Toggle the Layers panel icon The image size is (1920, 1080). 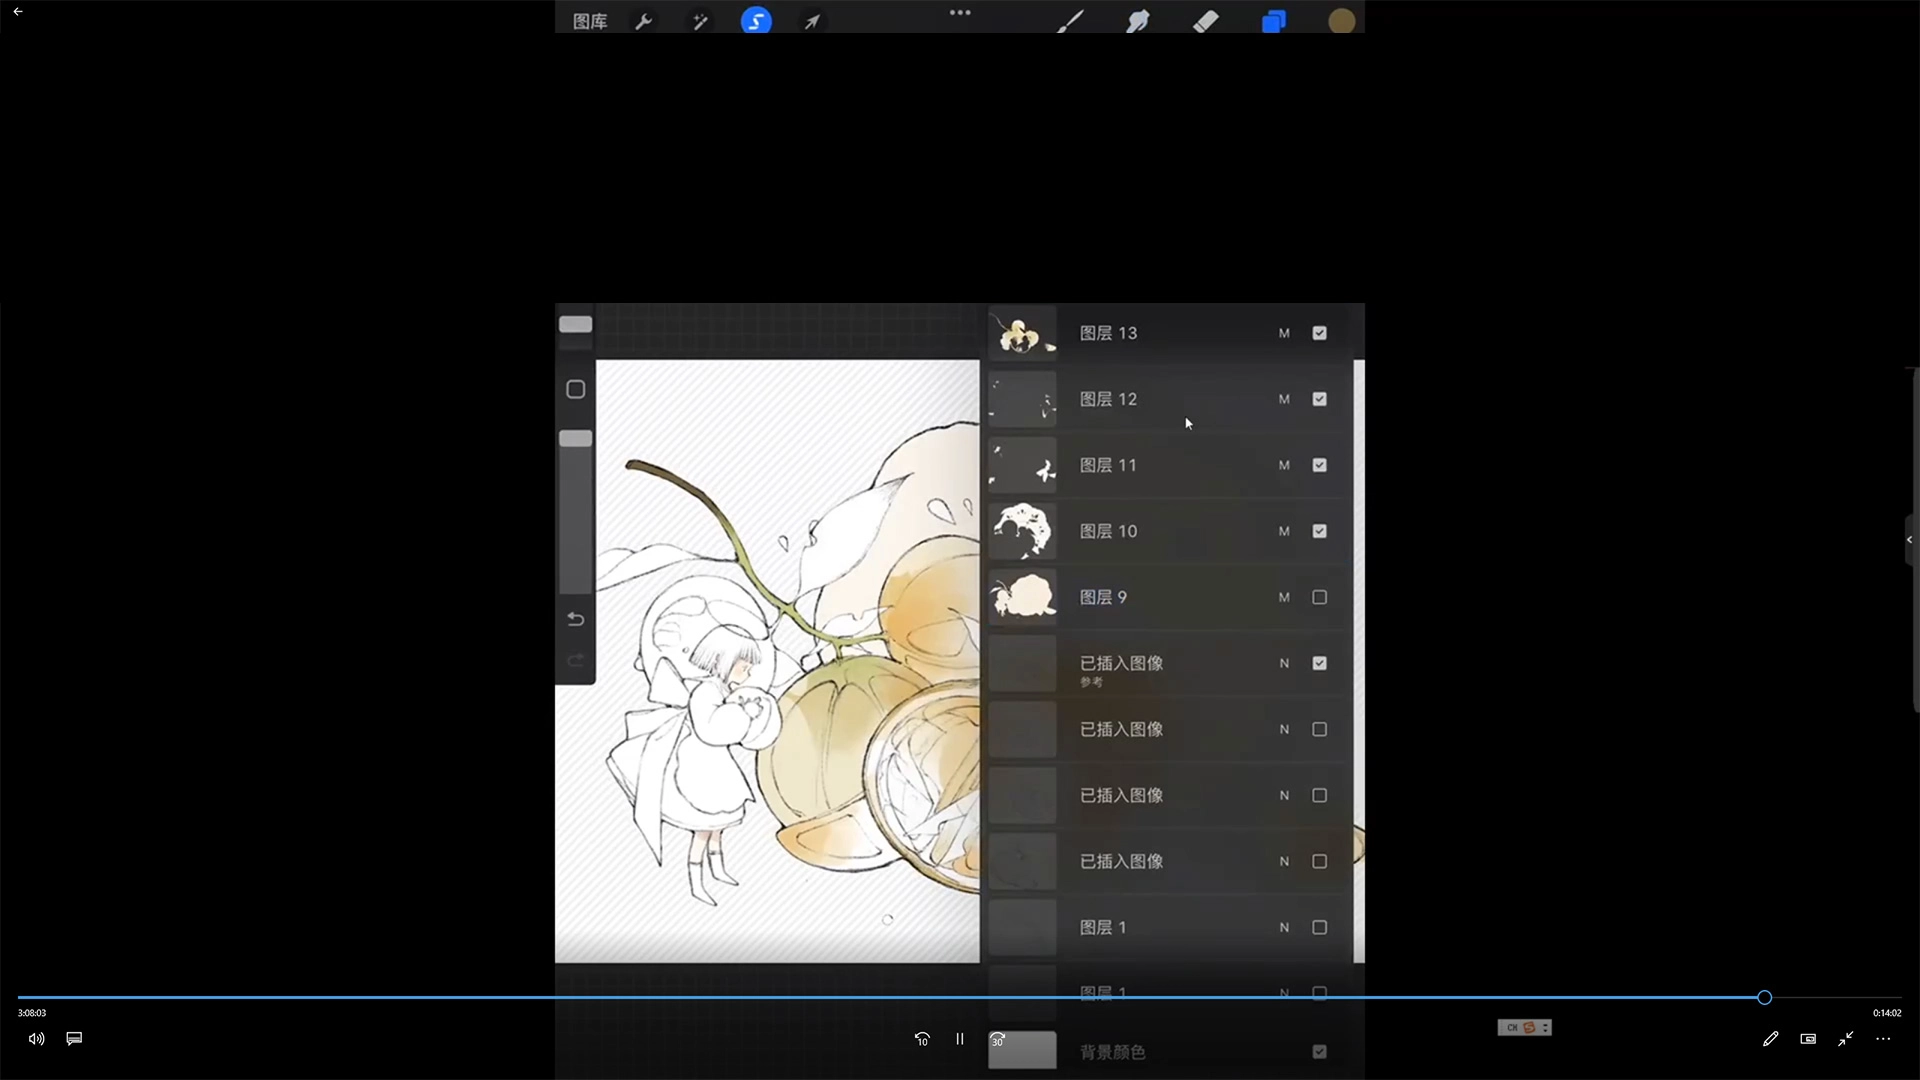(1273, 21)
